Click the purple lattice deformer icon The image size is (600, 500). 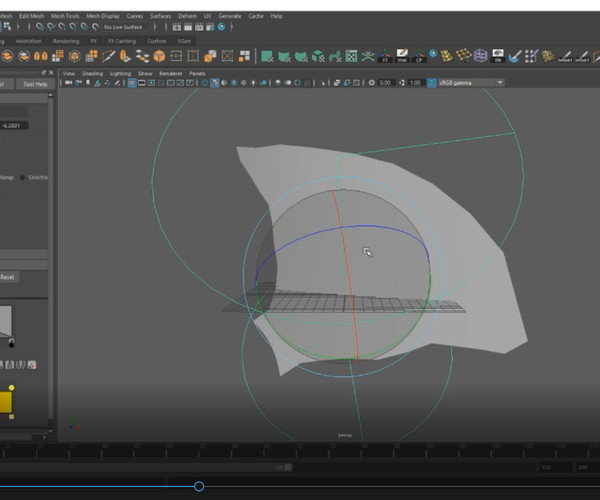click(480, 56)
